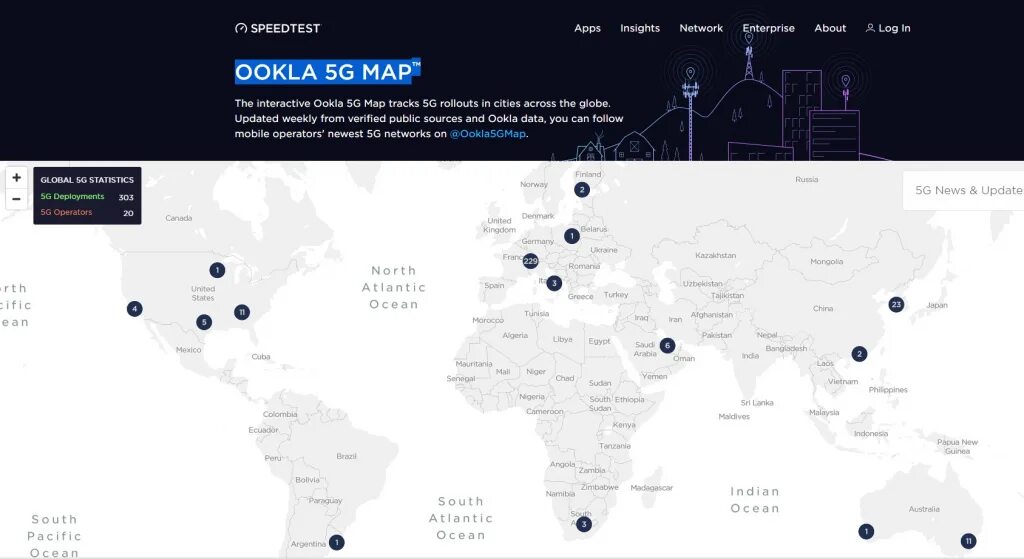Screen dimensions: 1024x559
Task: Select the 229 cluster marker over France
Action: tap(530, 261)
